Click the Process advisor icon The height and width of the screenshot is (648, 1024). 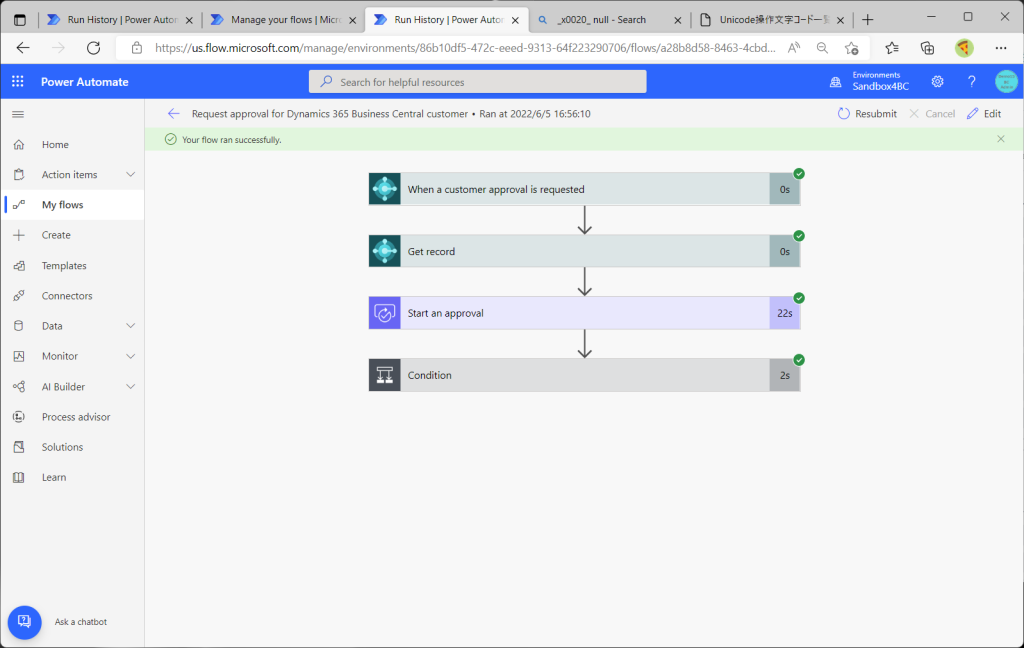point(19,417)
